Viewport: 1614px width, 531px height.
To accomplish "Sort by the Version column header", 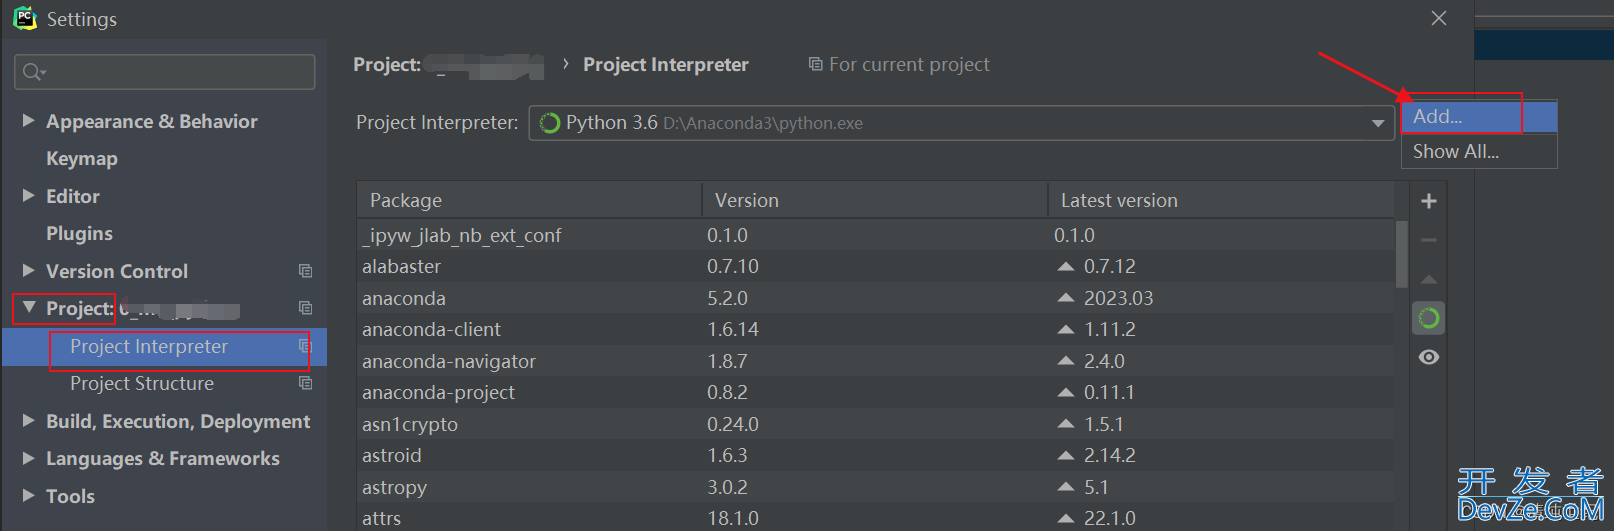I will (x=875, y=200).
